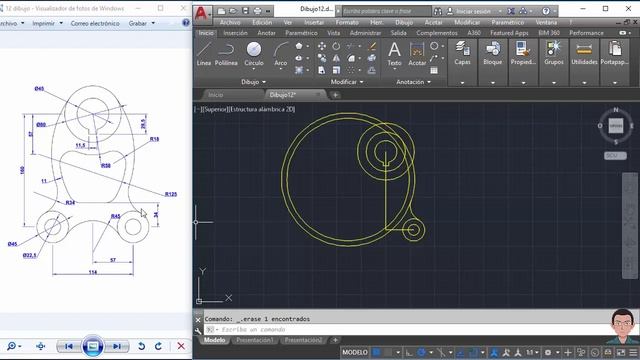The width and height of the screenshot is (640, 360).
Task: Click Iniciar sesión sign-in button
Action: (x=473, y=11)
